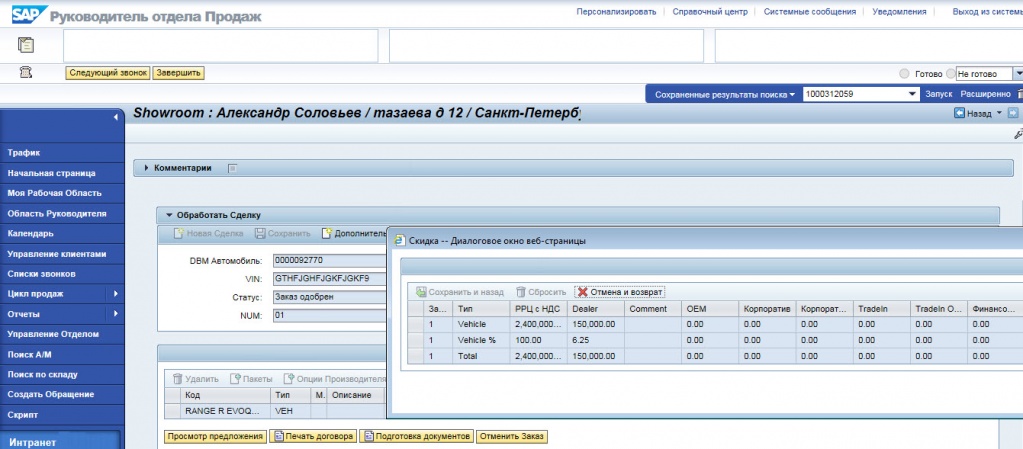The image size is (1023, 449).
Task: Click the telephone icon
Action: pos(26,73)
